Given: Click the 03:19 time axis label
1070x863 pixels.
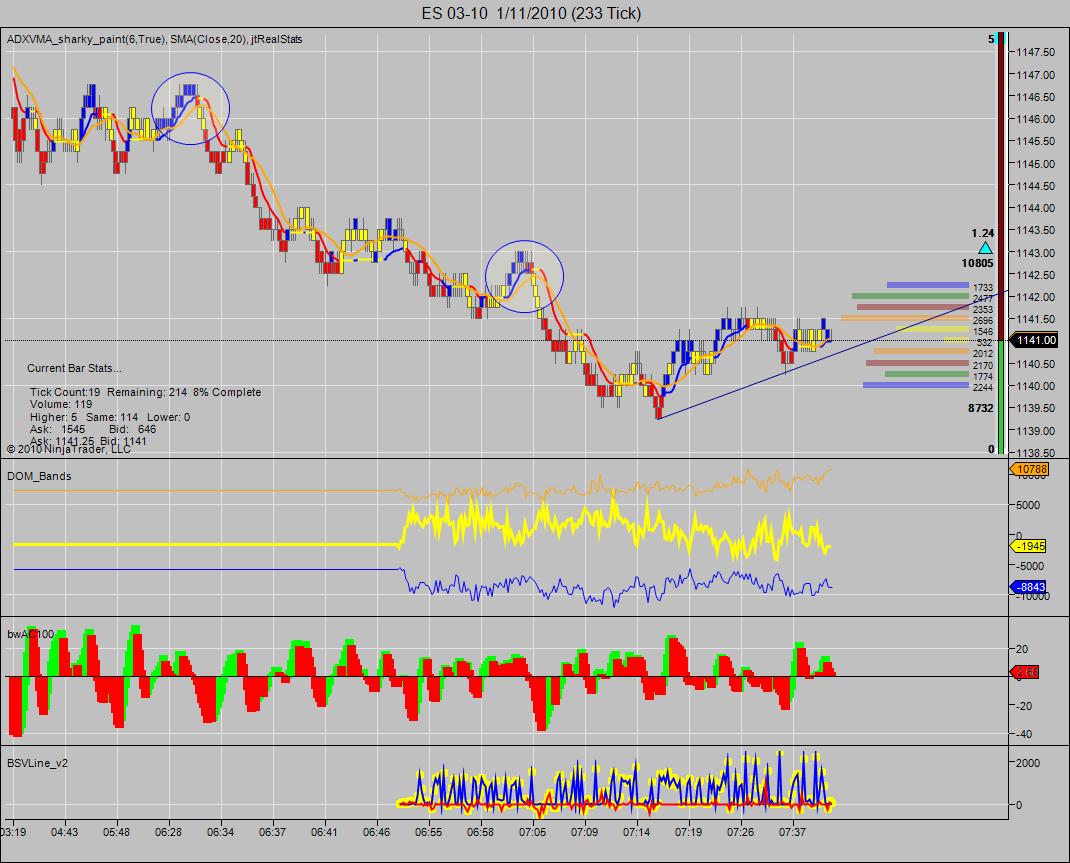Looking at the screenshot, I should pos(14,832).
